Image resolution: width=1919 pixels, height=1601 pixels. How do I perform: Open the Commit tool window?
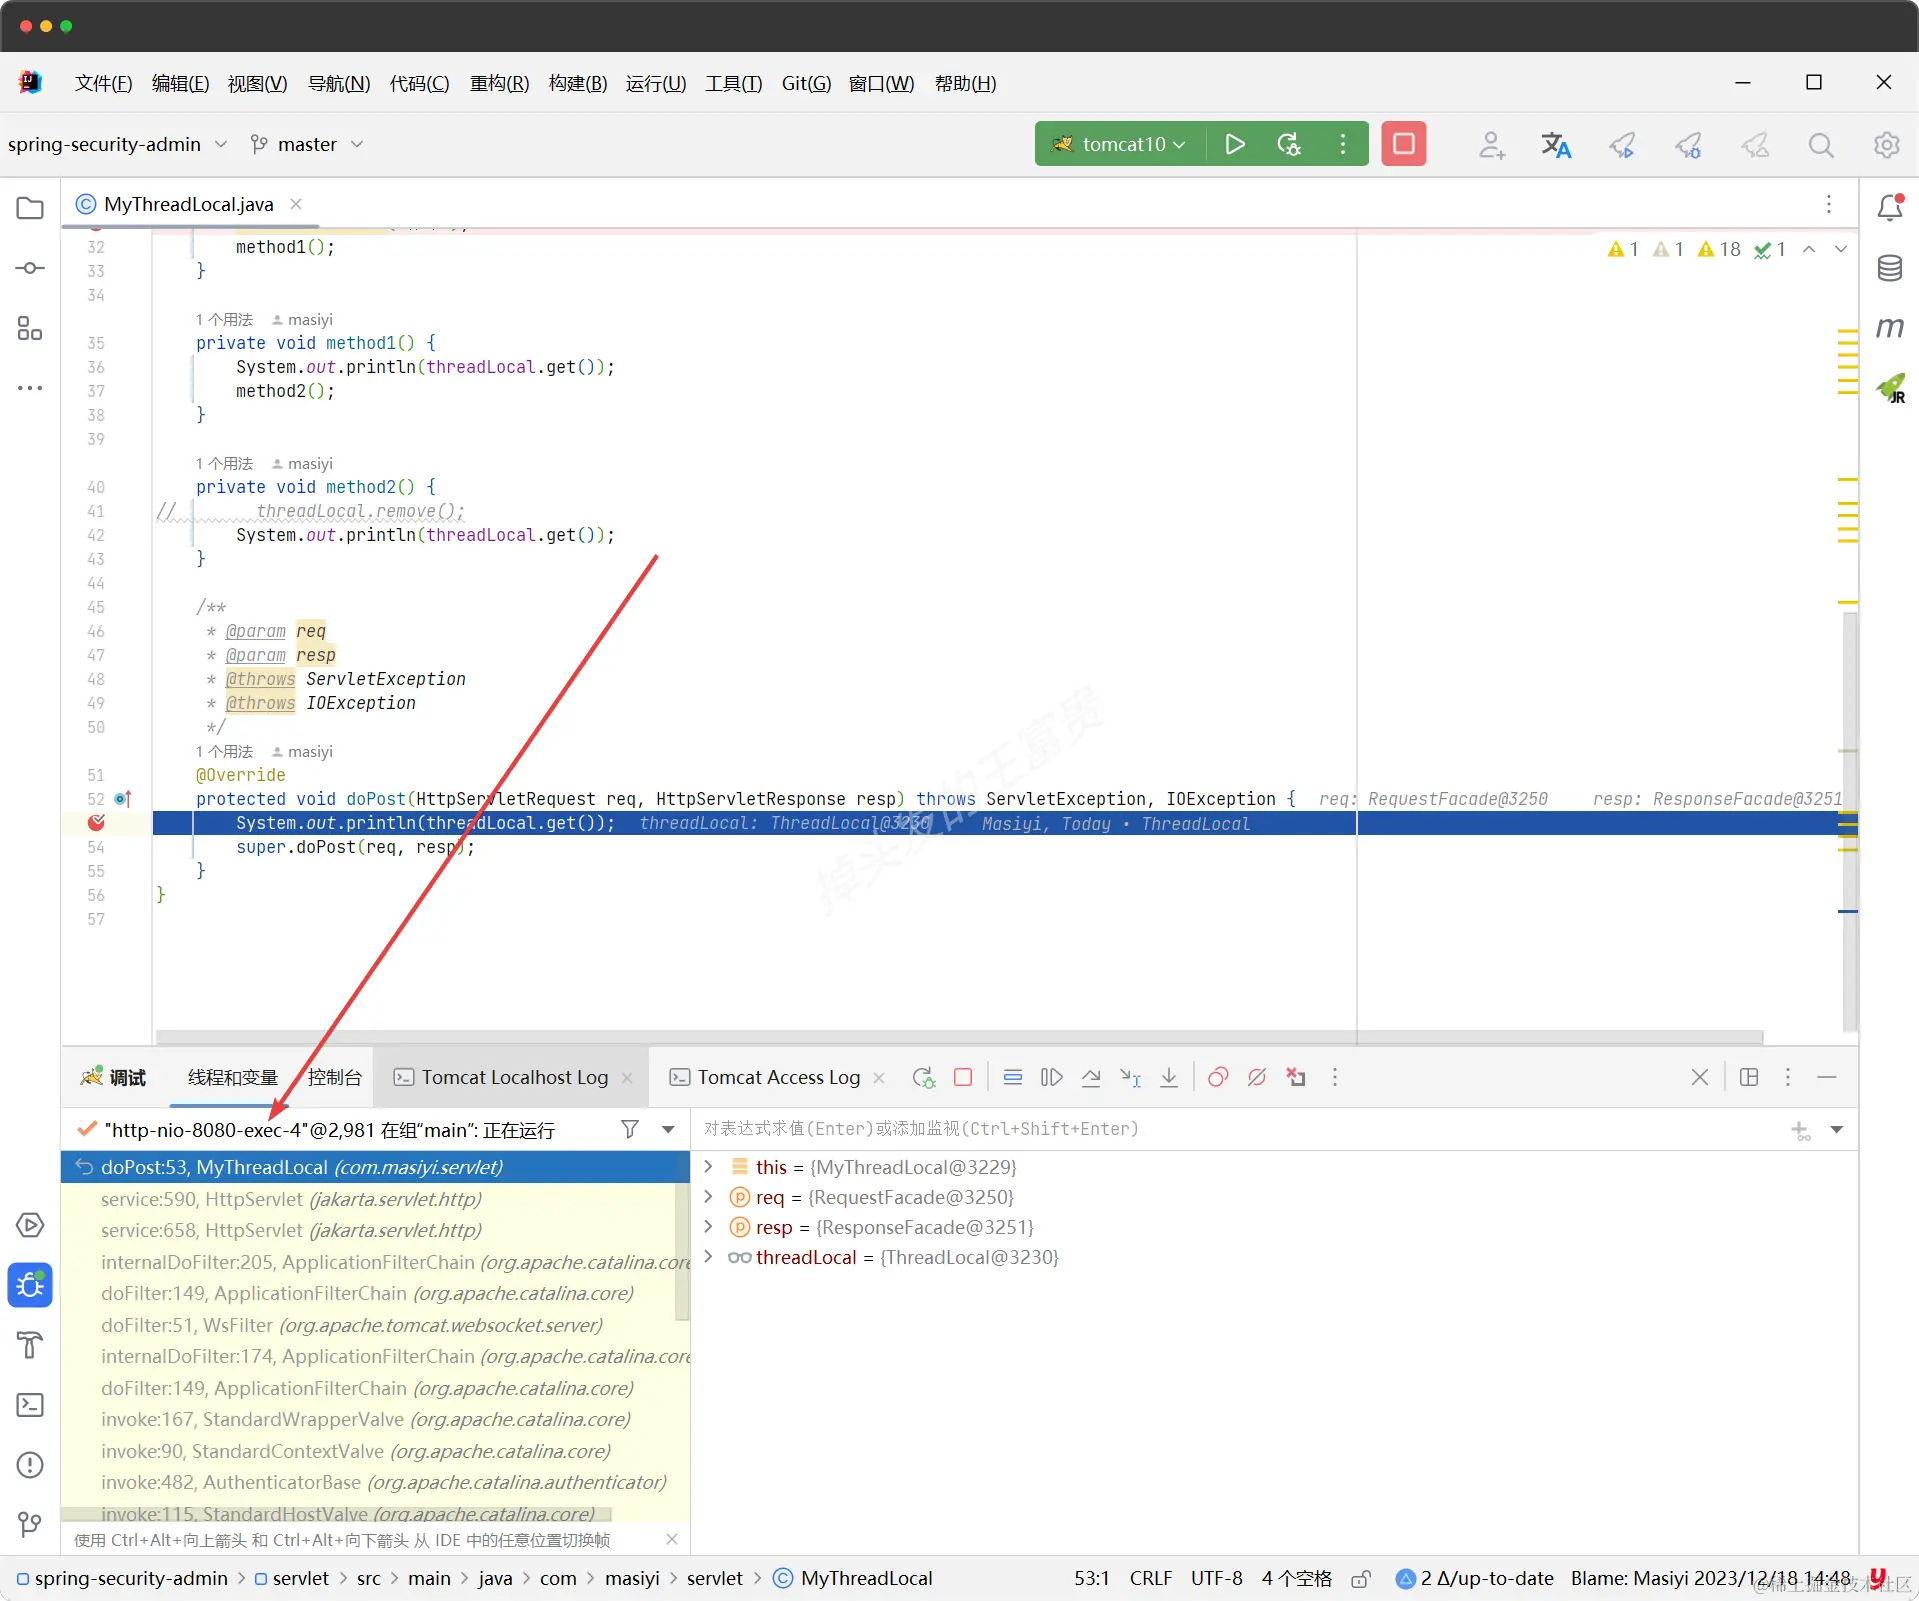[x=30, y=268]
